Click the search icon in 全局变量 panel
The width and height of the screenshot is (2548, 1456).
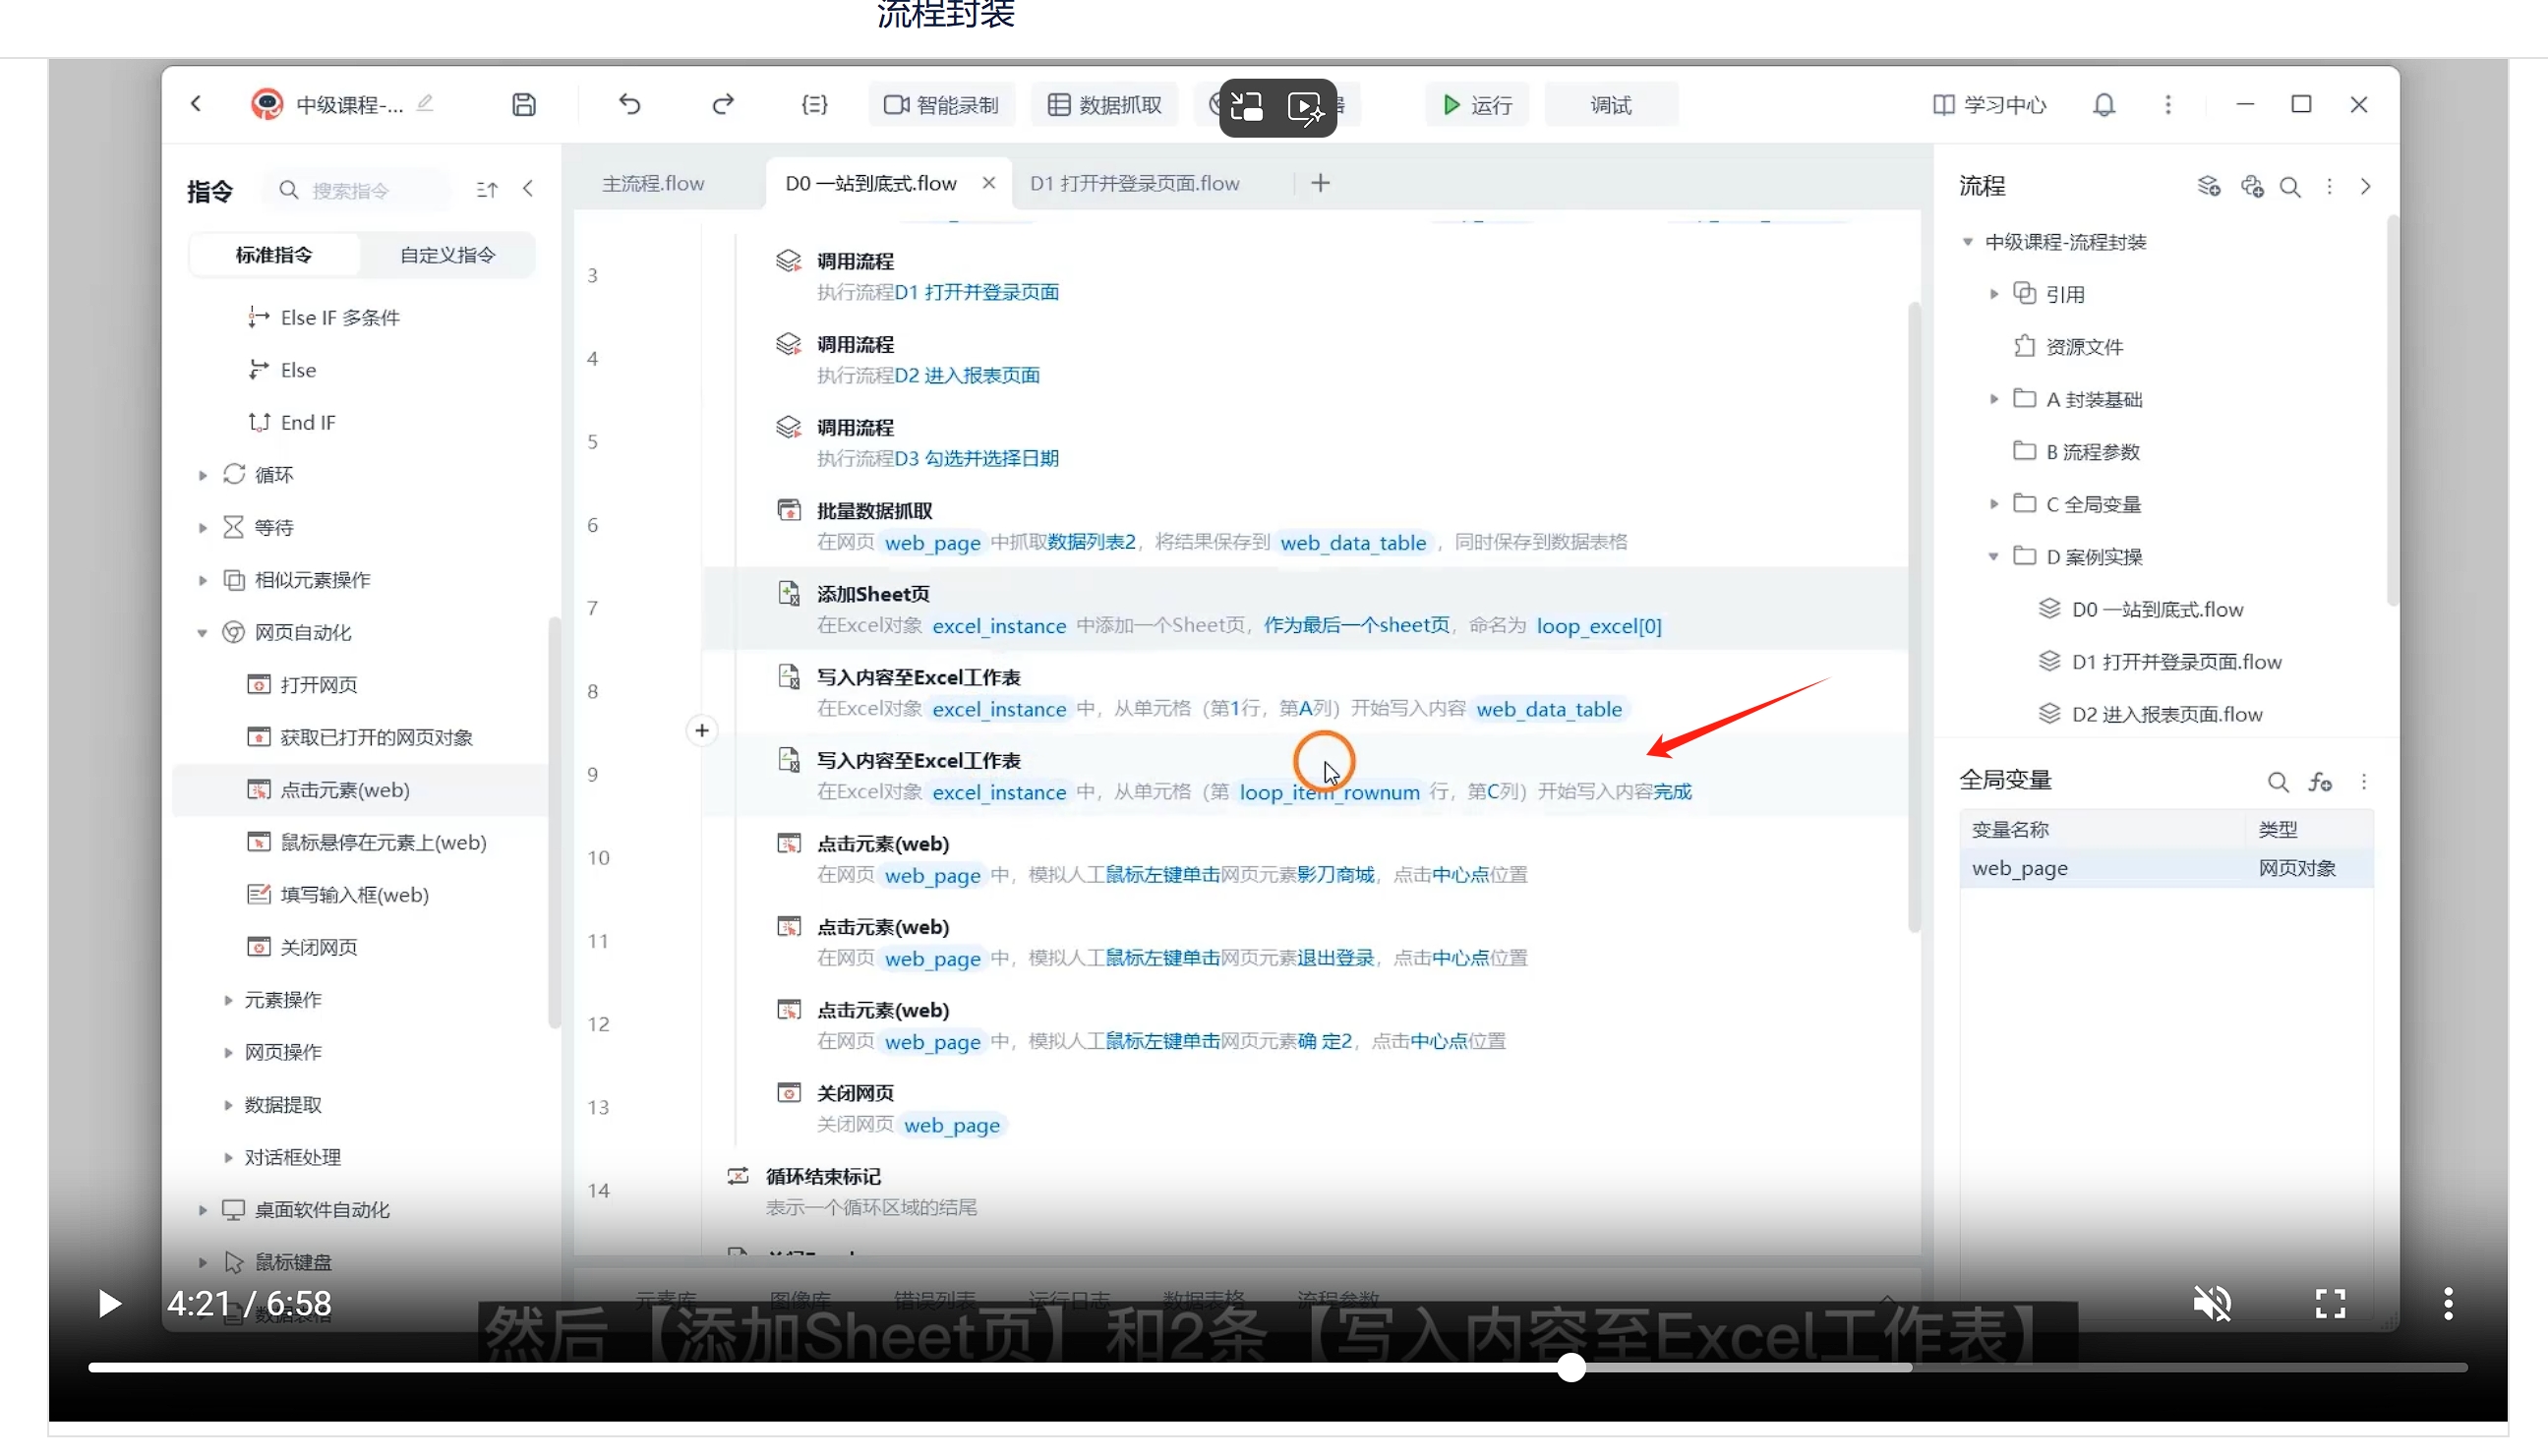[2277, 782]
